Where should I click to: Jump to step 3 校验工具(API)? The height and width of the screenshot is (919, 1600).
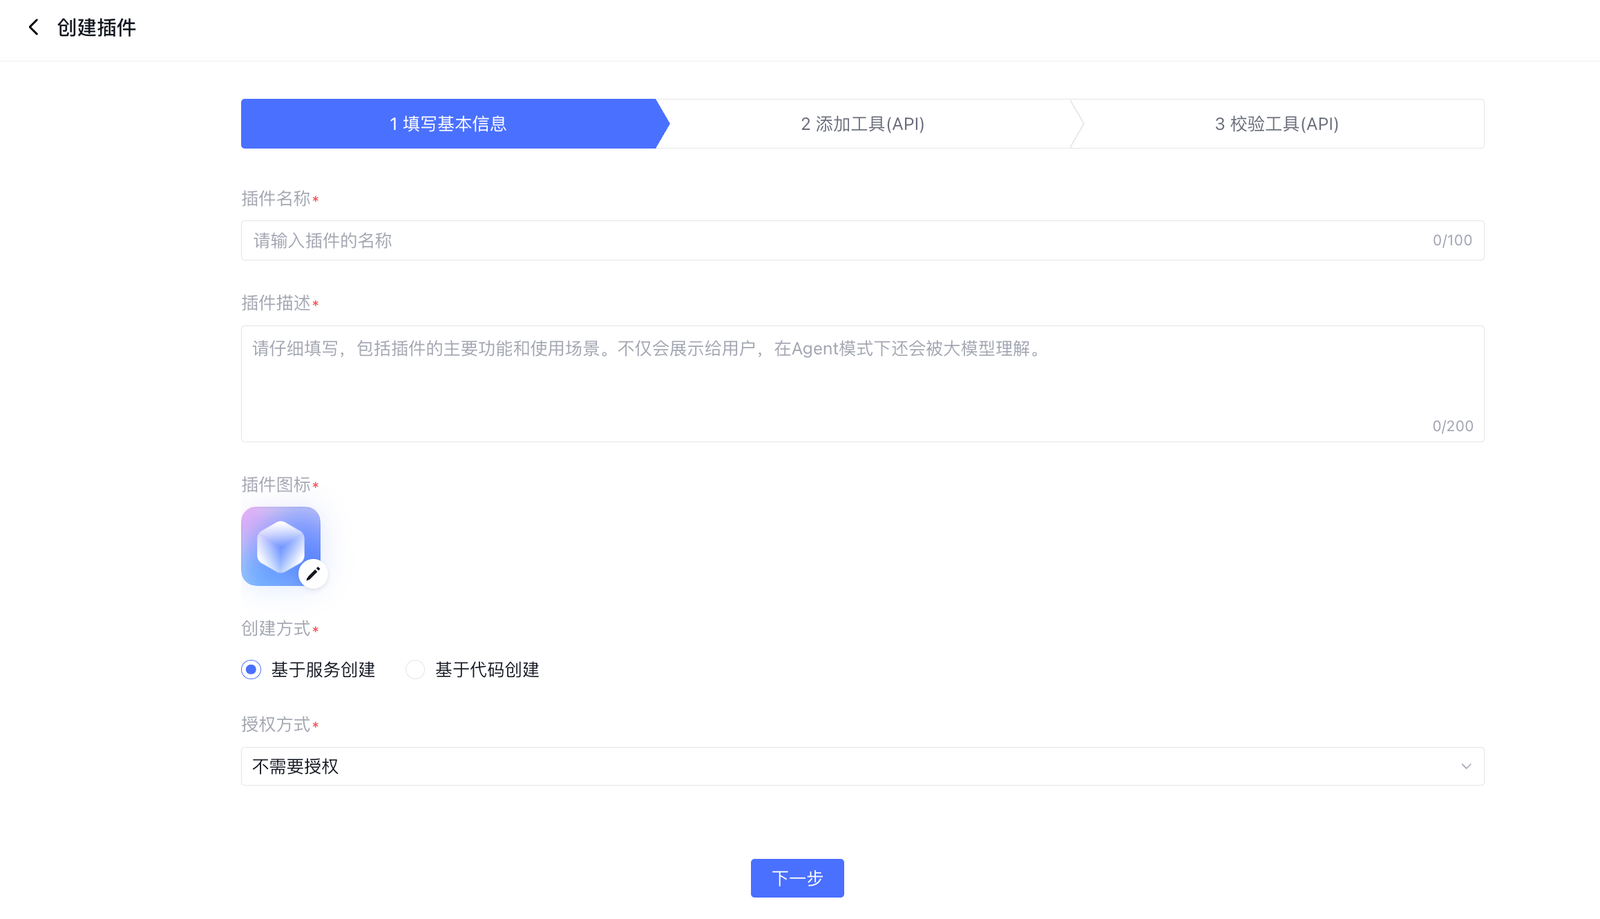[1276, 124]
